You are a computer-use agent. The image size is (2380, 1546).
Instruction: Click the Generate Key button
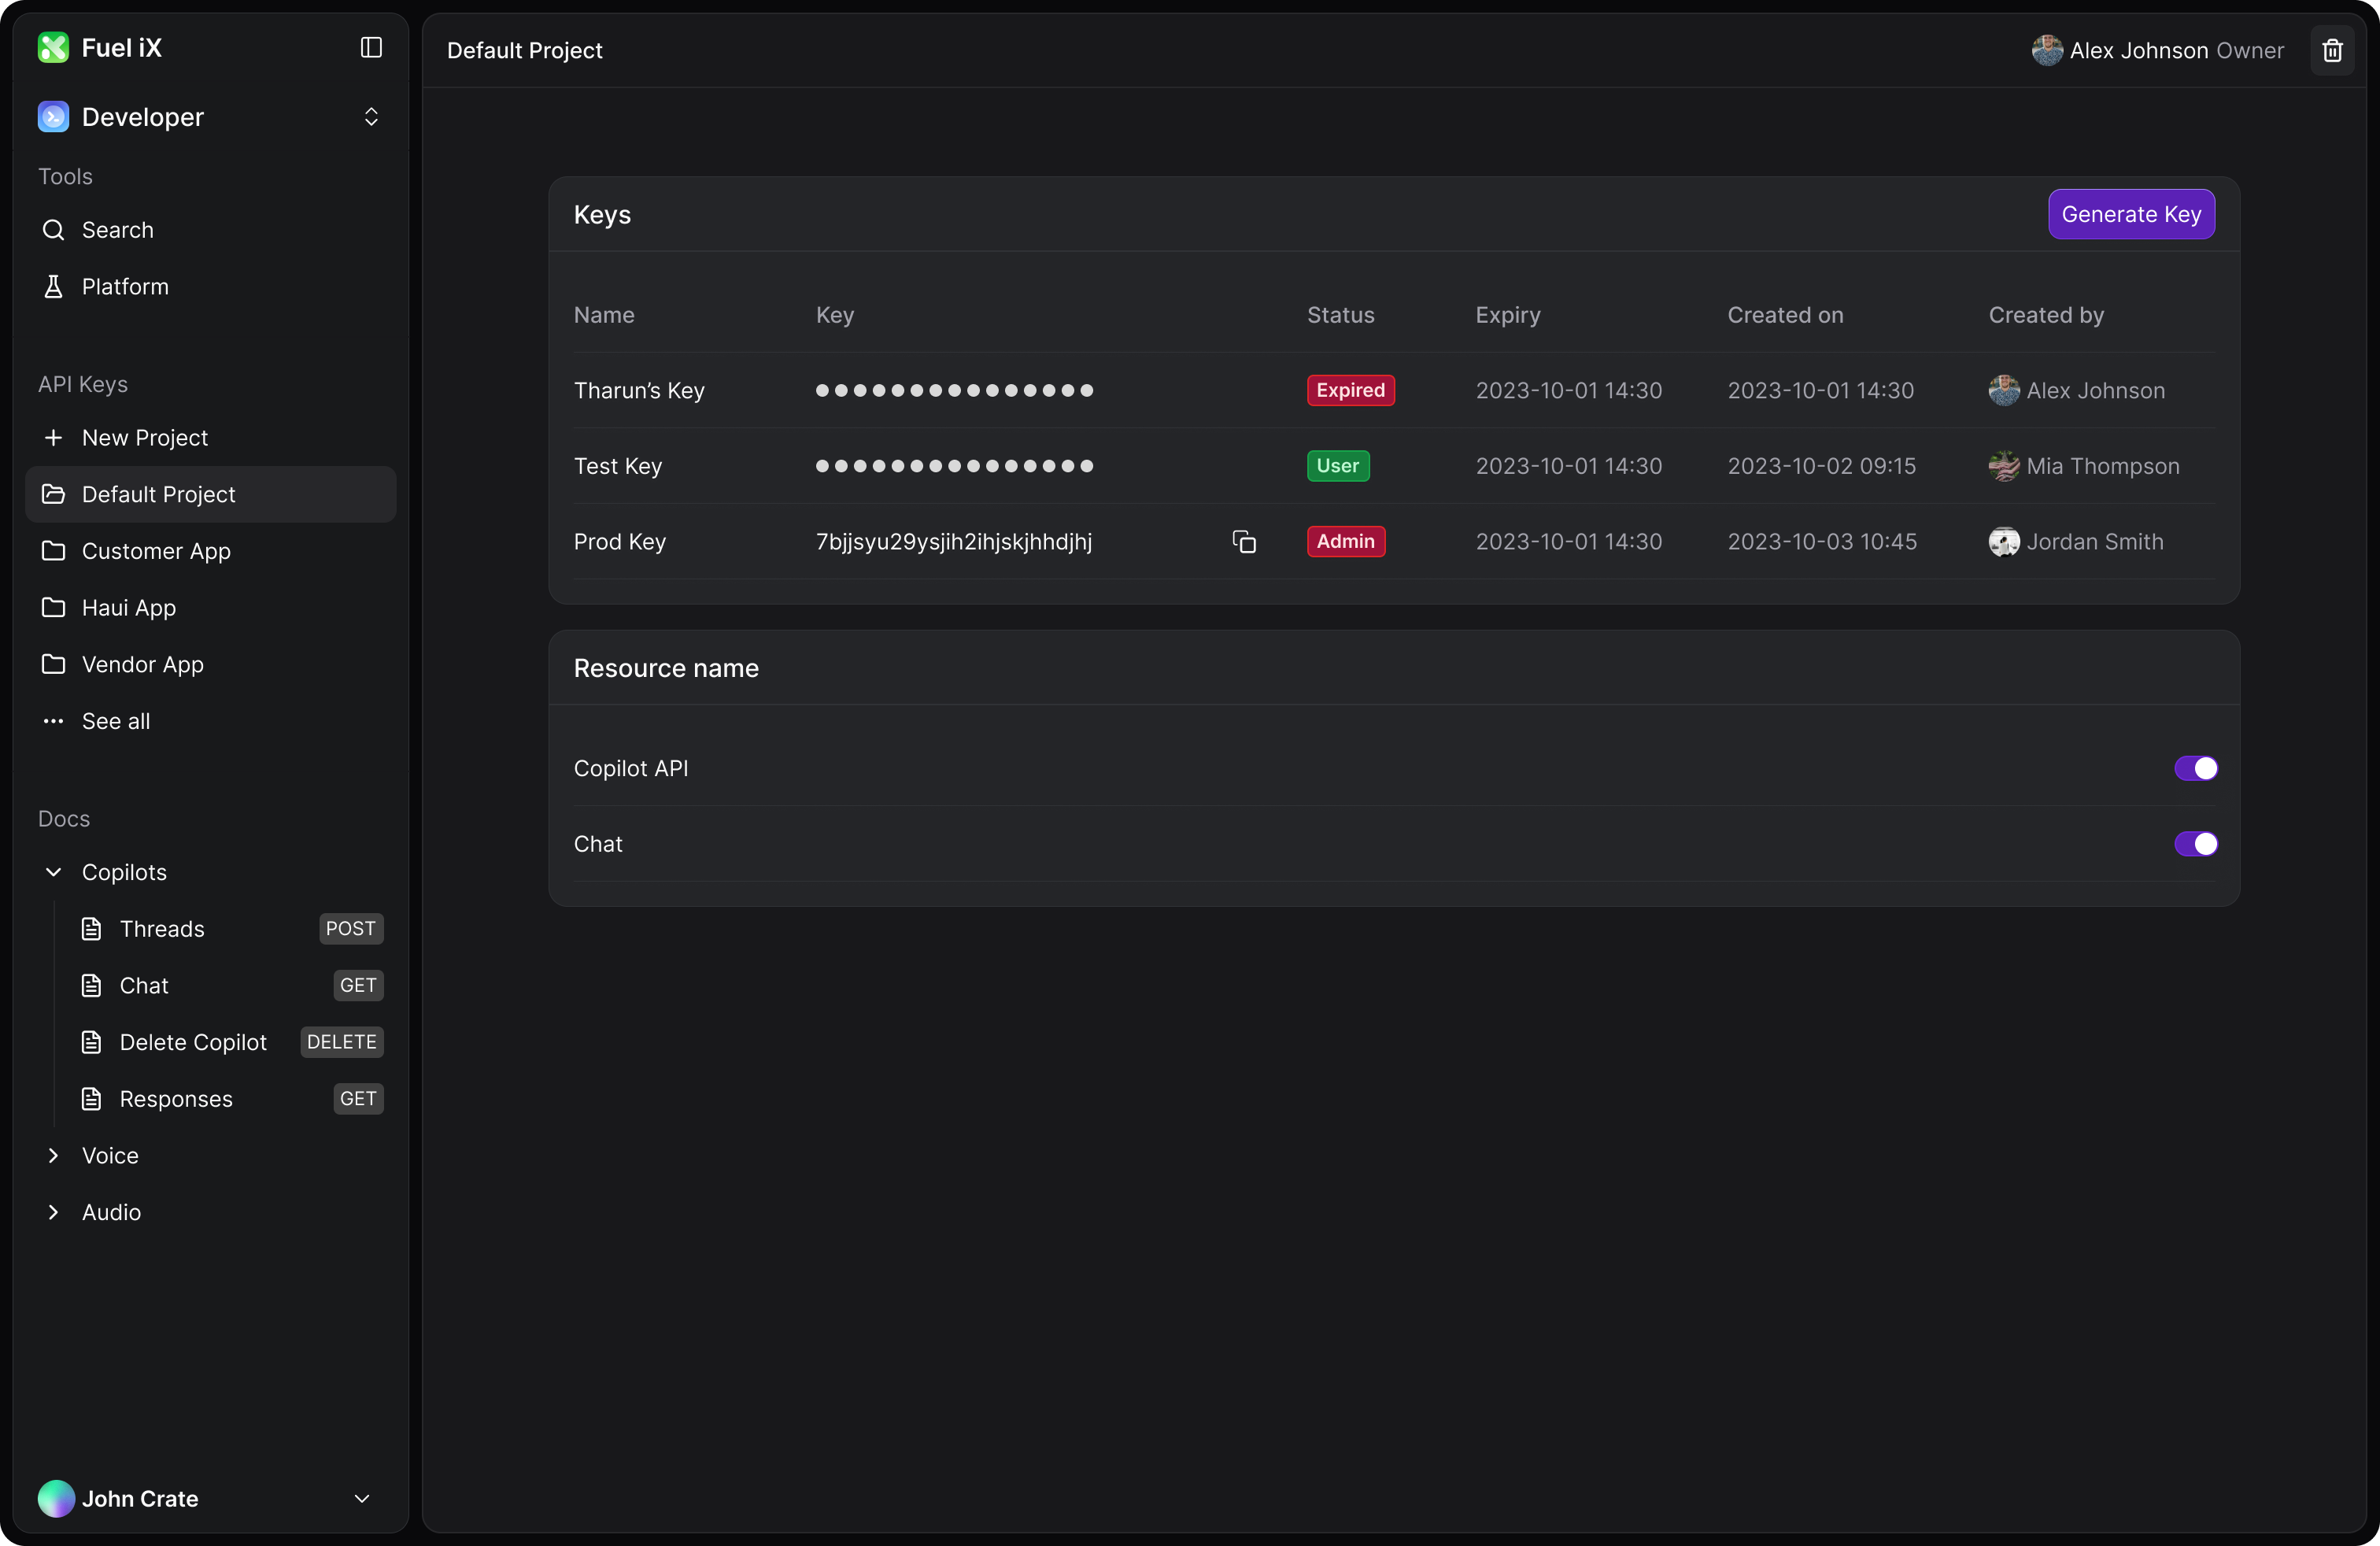pyautogui.click(x=2131, y=214)
